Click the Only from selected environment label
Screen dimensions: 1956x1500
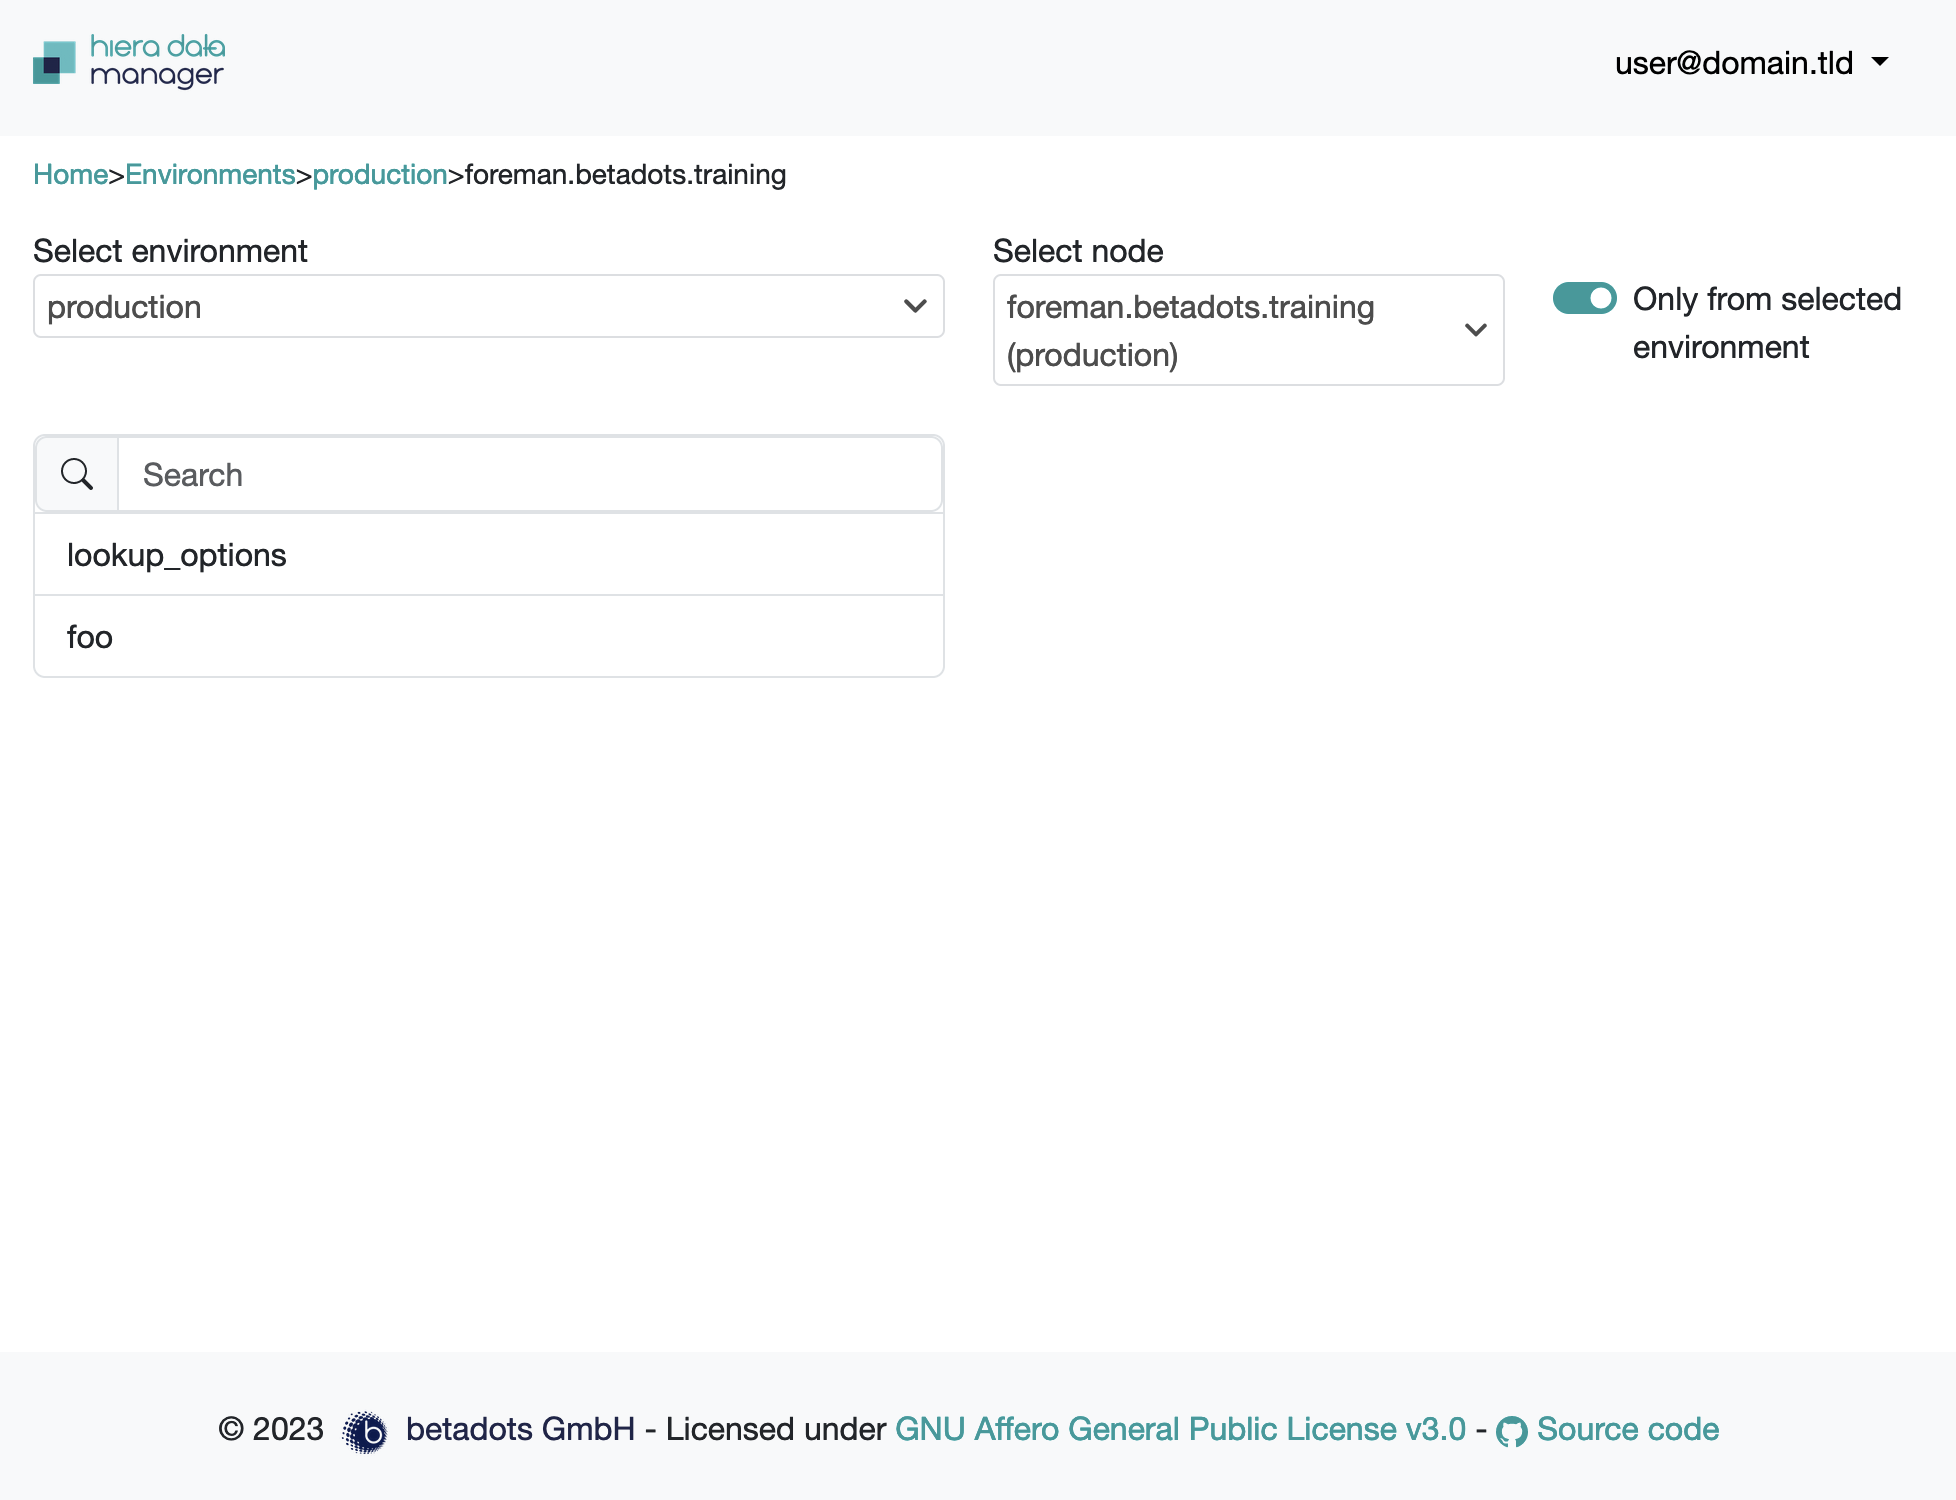tap(1766, 323)
